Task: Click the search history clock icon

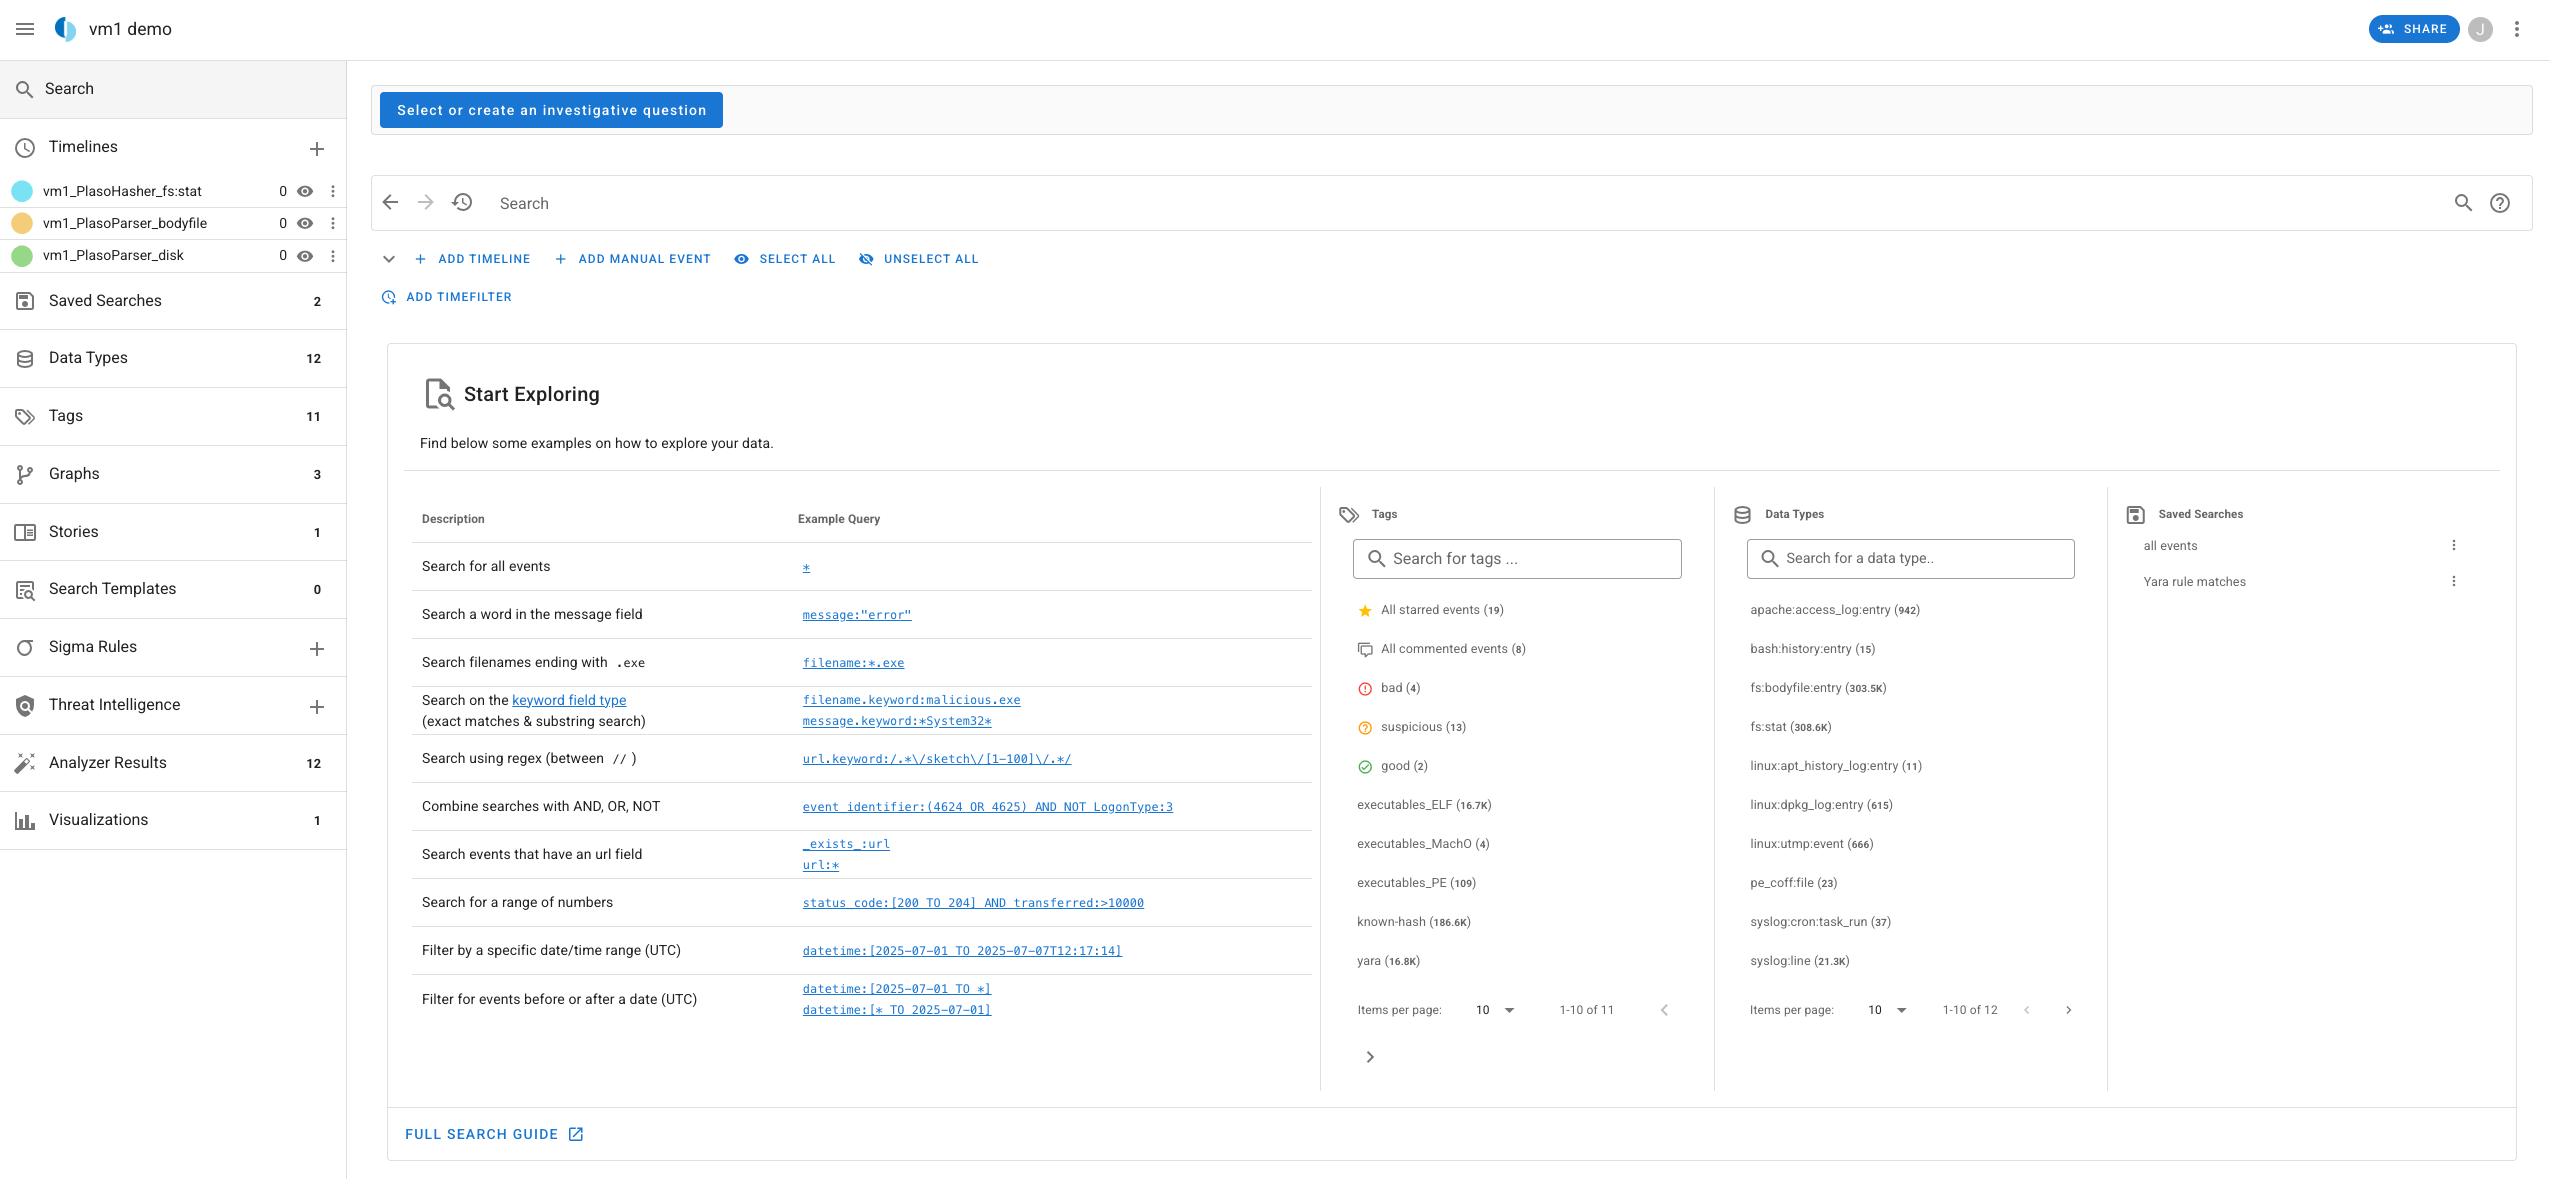Action: coord(462,203)
